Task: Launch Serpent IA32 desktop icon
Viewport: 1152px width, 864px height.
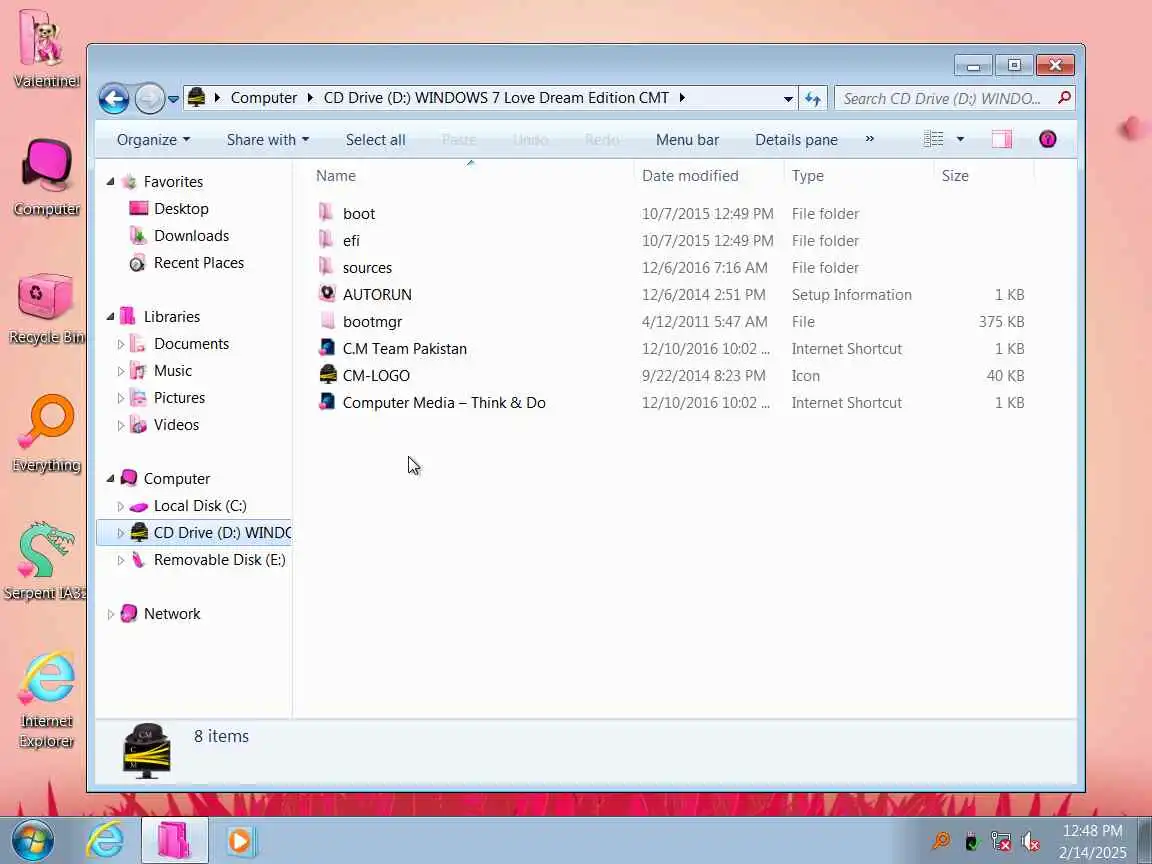Action: pos(44,561)
